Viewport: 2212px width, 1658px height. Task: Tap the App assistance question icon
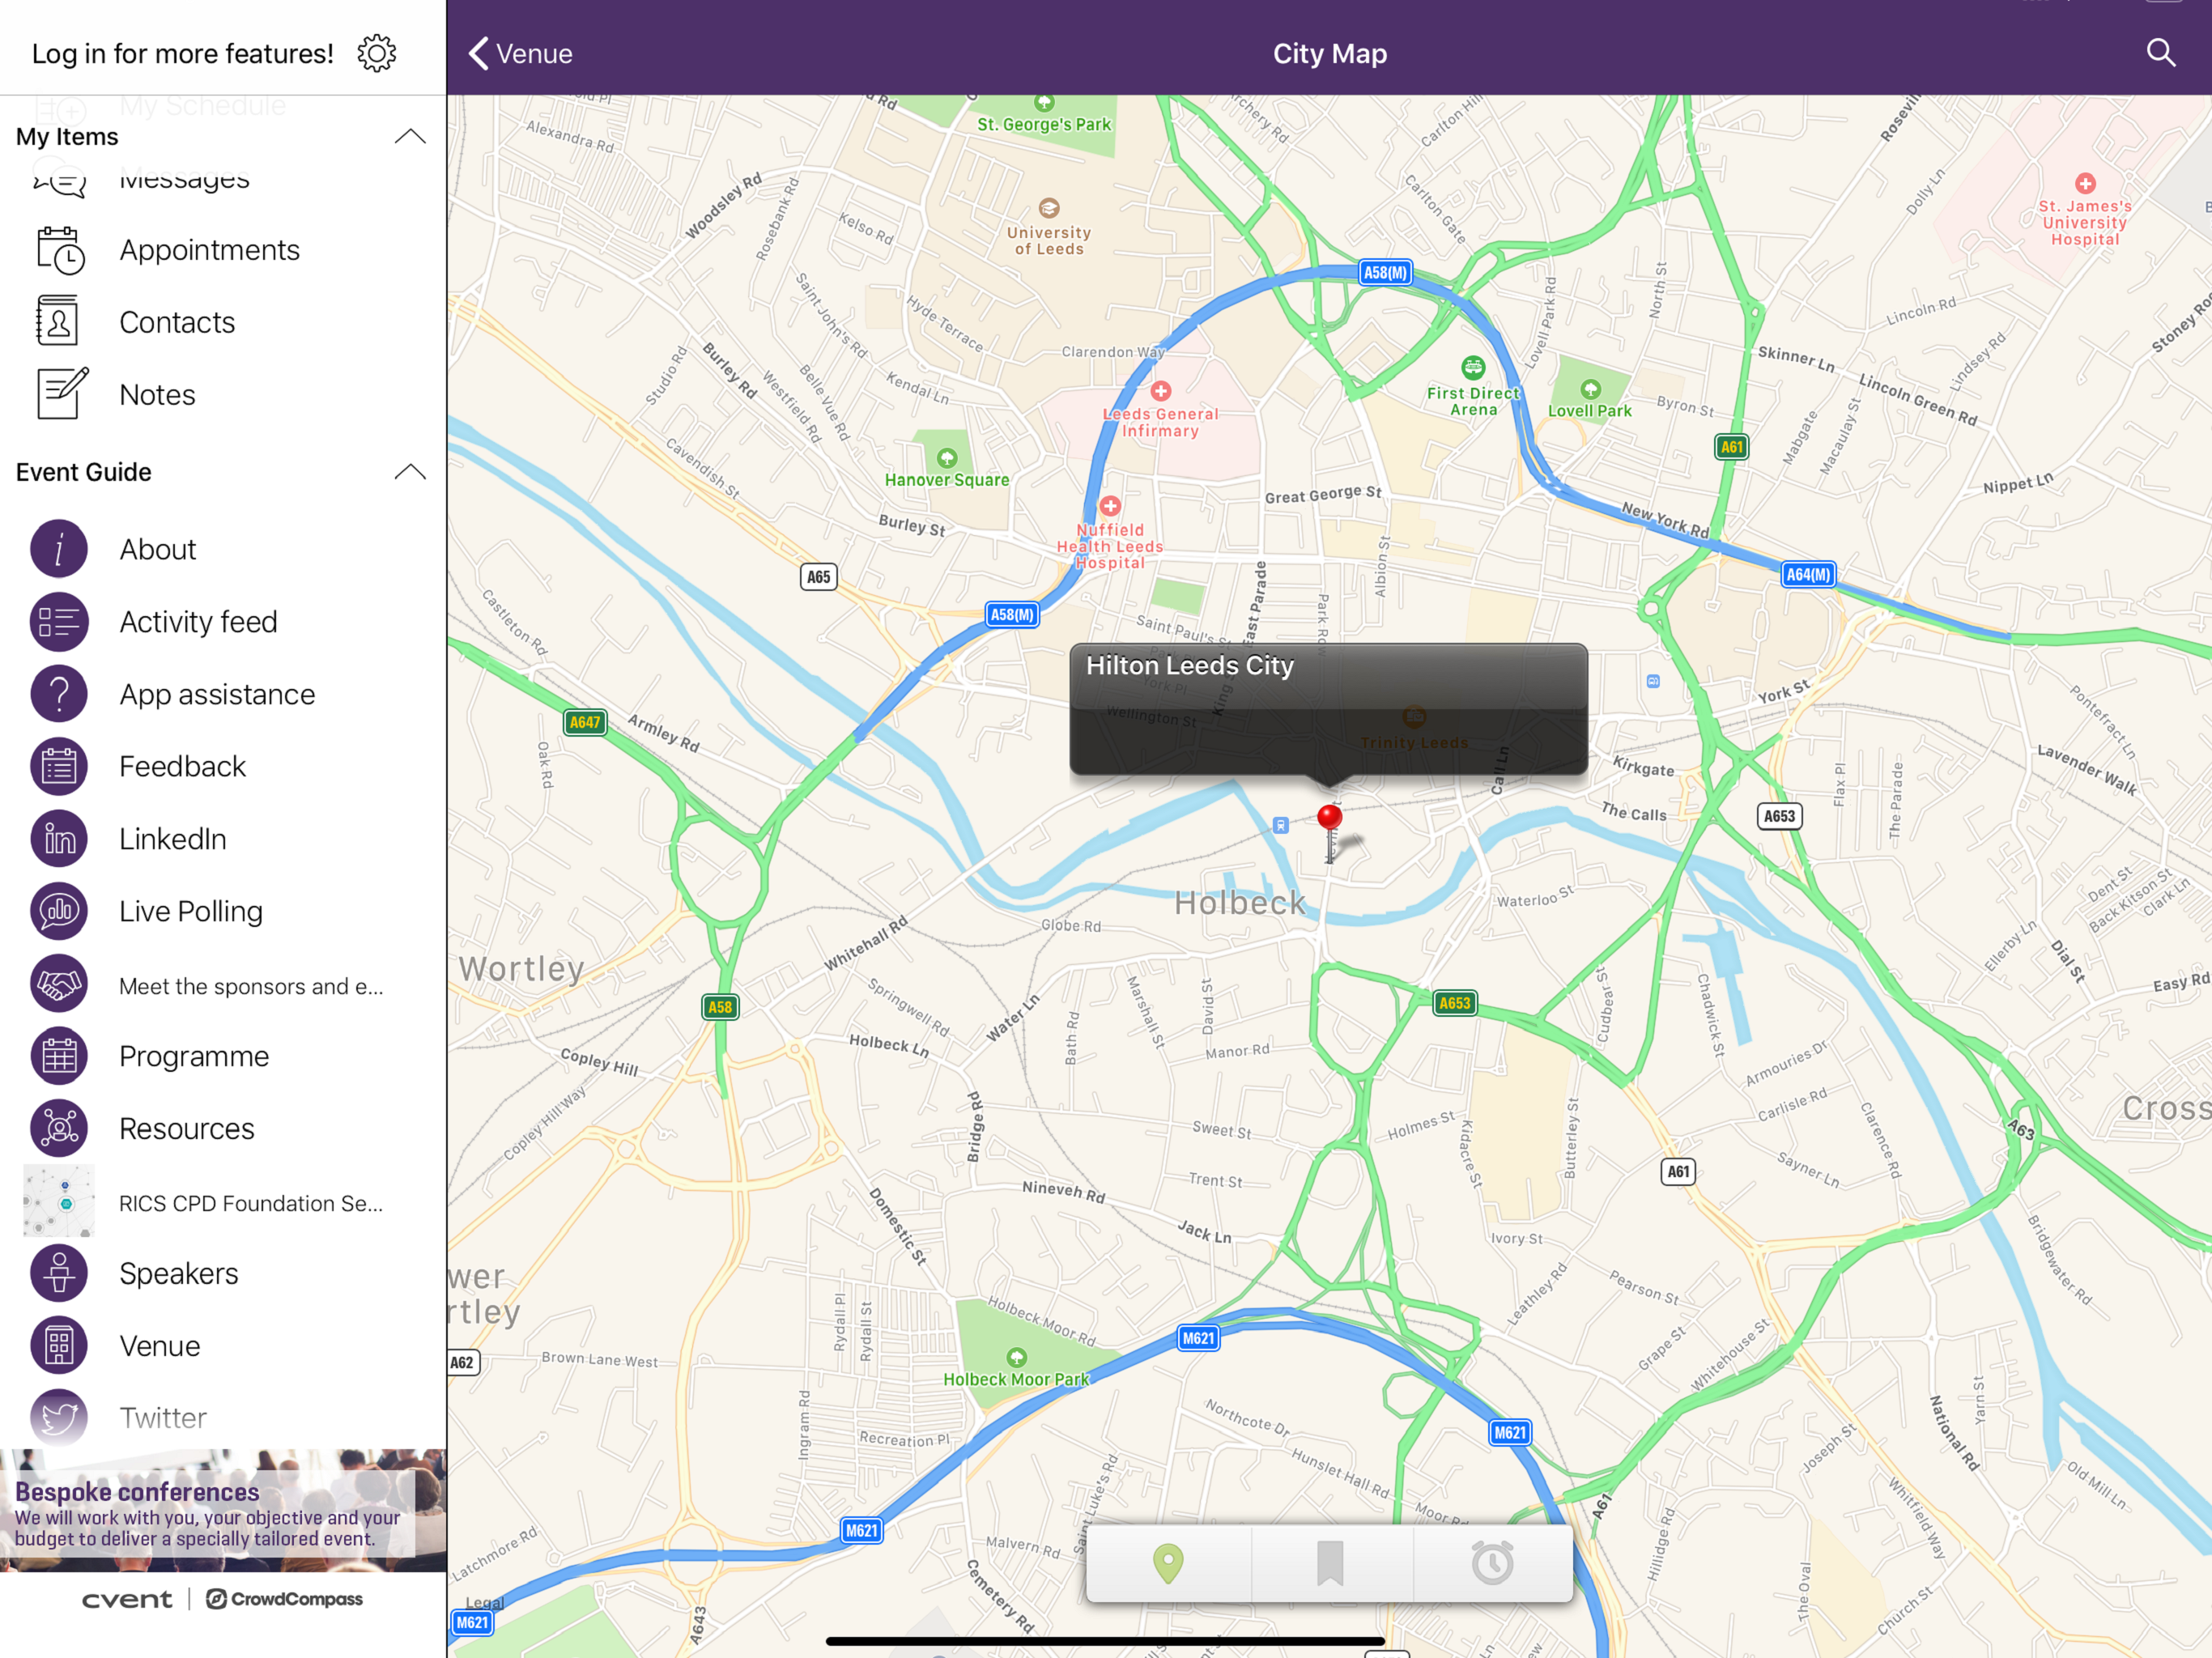(x=59, y=694)
